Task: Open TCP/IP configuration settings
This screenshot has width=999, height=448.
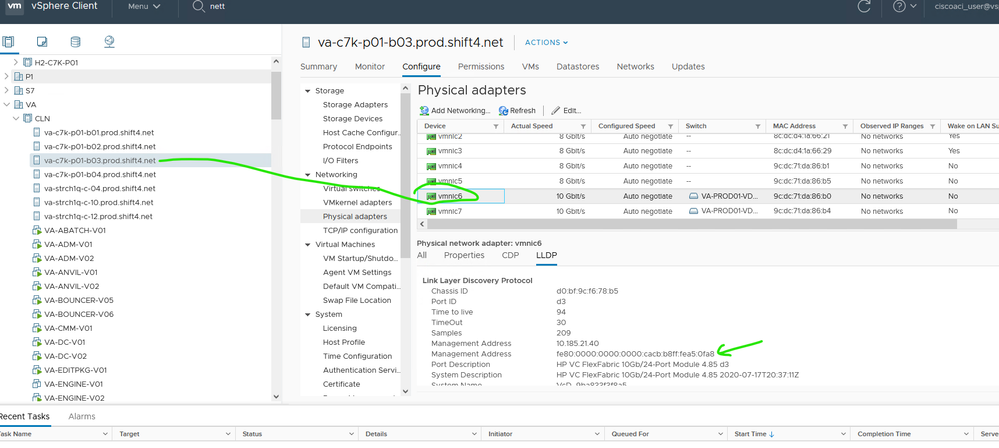Action: pyautogui.click(x=361, y=231)
